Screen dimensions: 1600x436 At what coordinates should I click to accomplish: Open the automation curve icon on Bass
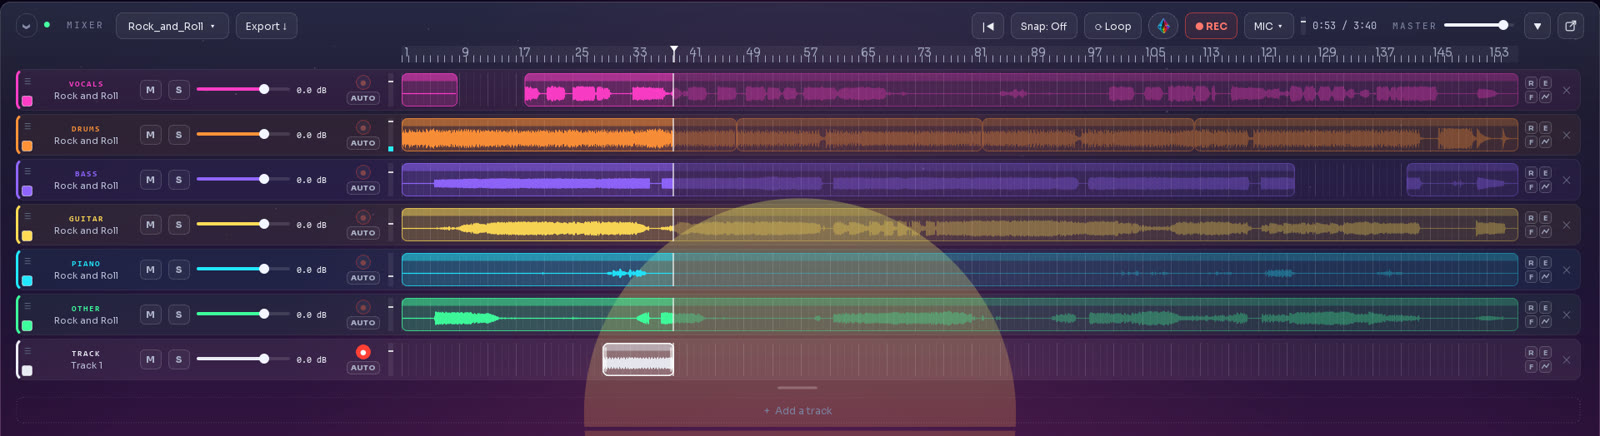tap(1545, 187)
